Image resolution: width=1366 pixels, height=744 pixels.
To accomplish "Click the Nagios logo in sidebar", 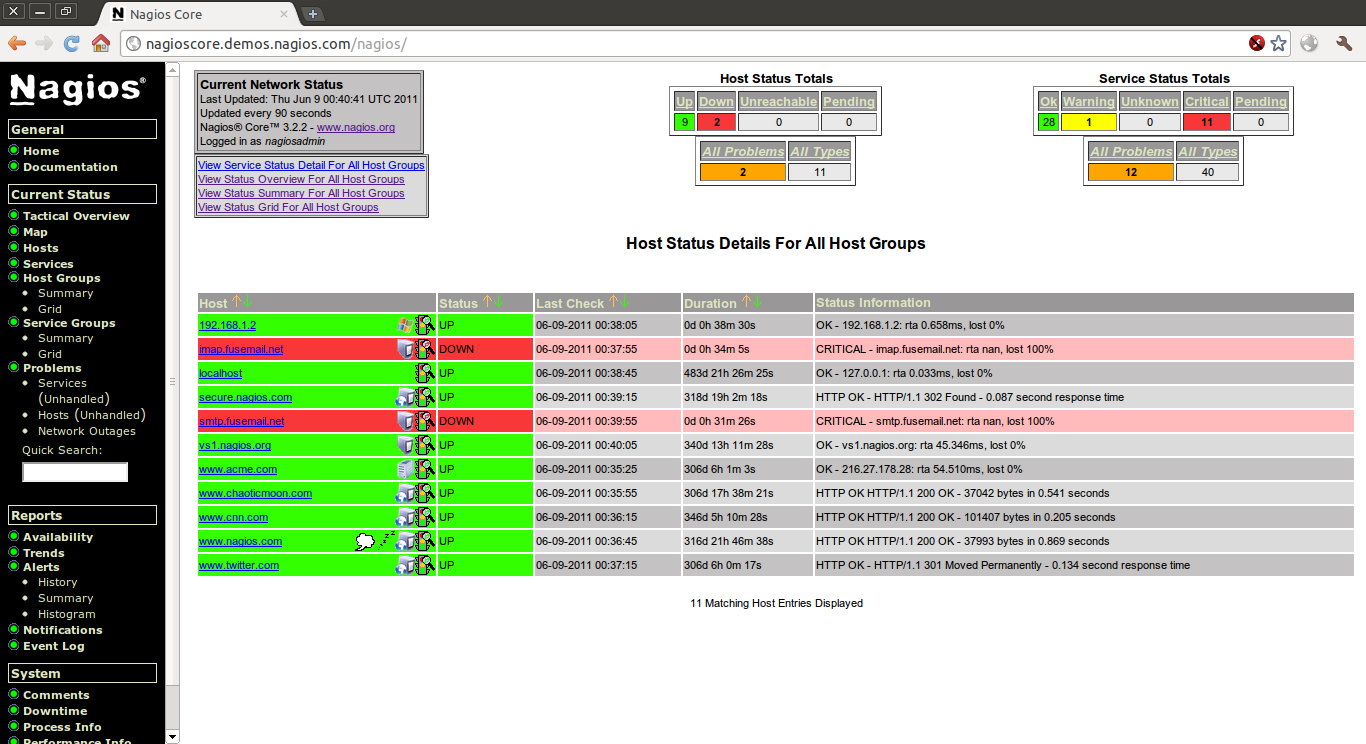I will pos(78,88).
